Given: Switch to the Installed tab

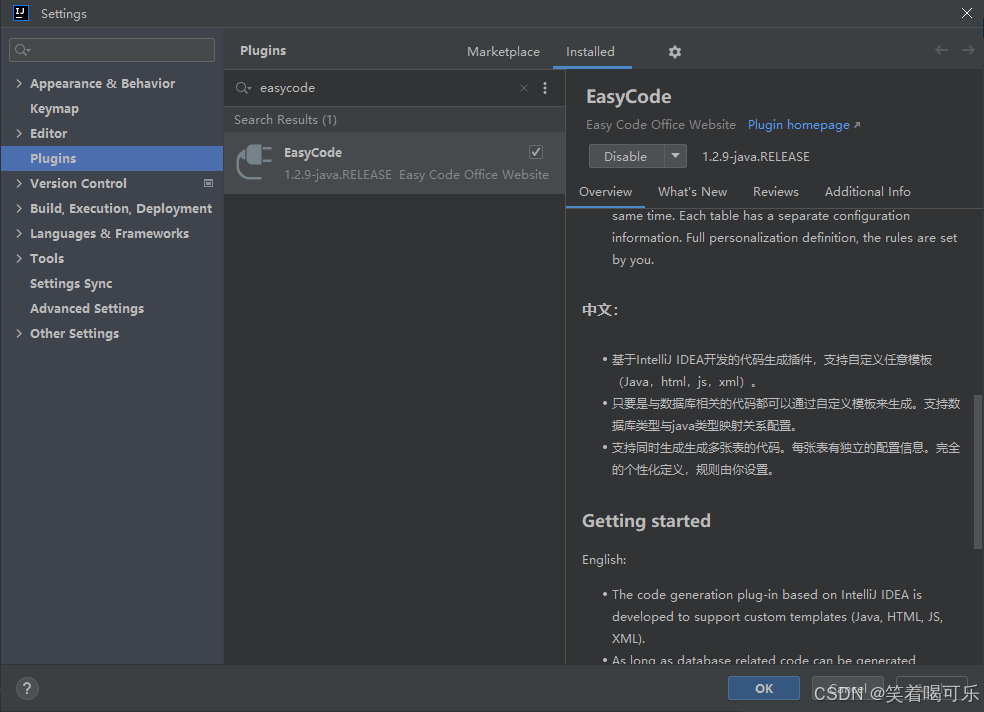Looking at the screenshot, I should [x=591, y=52].
